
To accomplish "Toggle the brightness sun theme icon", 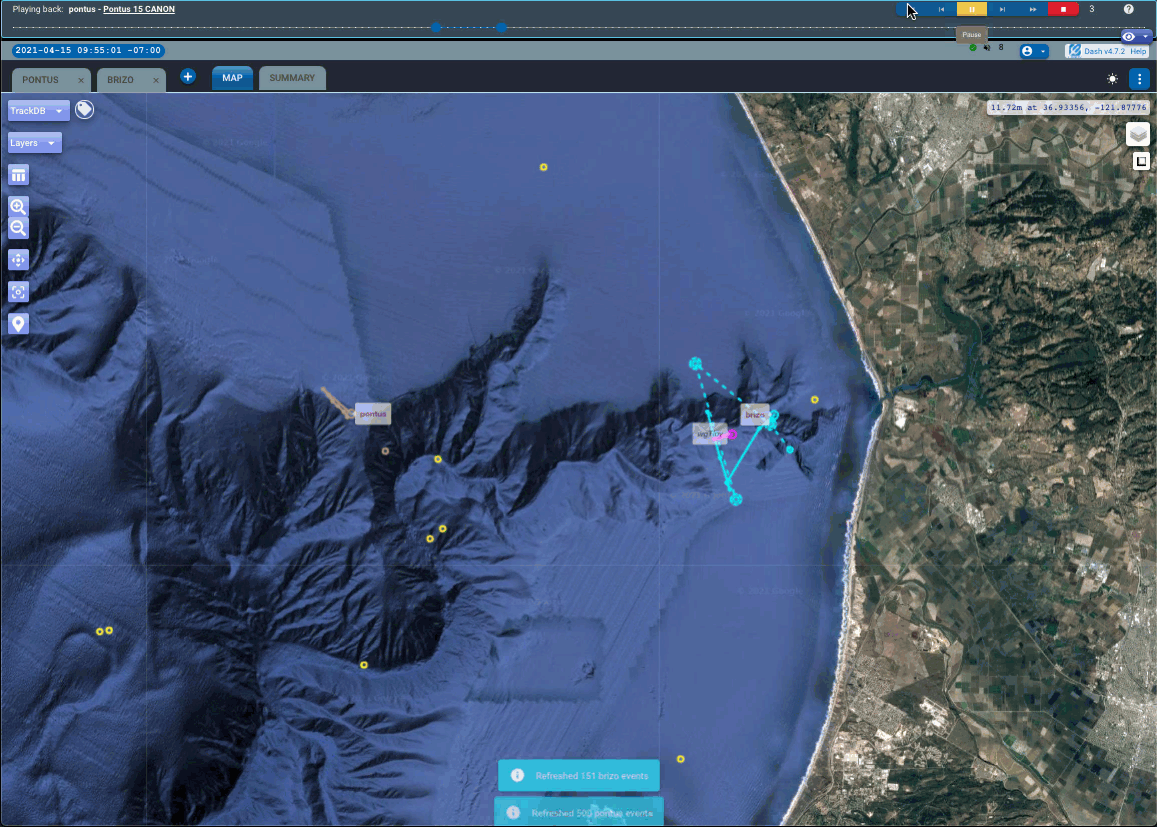I will point(1112,79).
